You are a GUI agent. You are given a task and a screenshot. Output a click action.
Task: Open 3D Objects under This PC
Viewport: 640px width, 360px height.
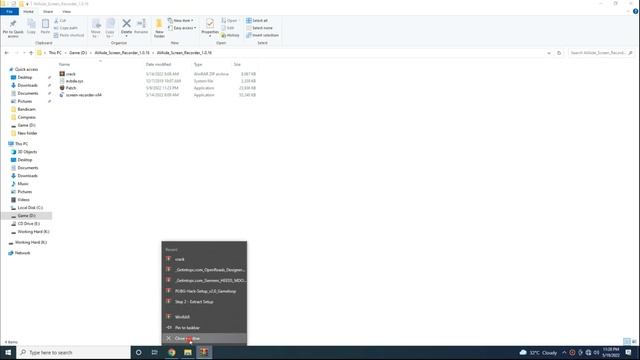pyautogui.click(x=27, y=152)
